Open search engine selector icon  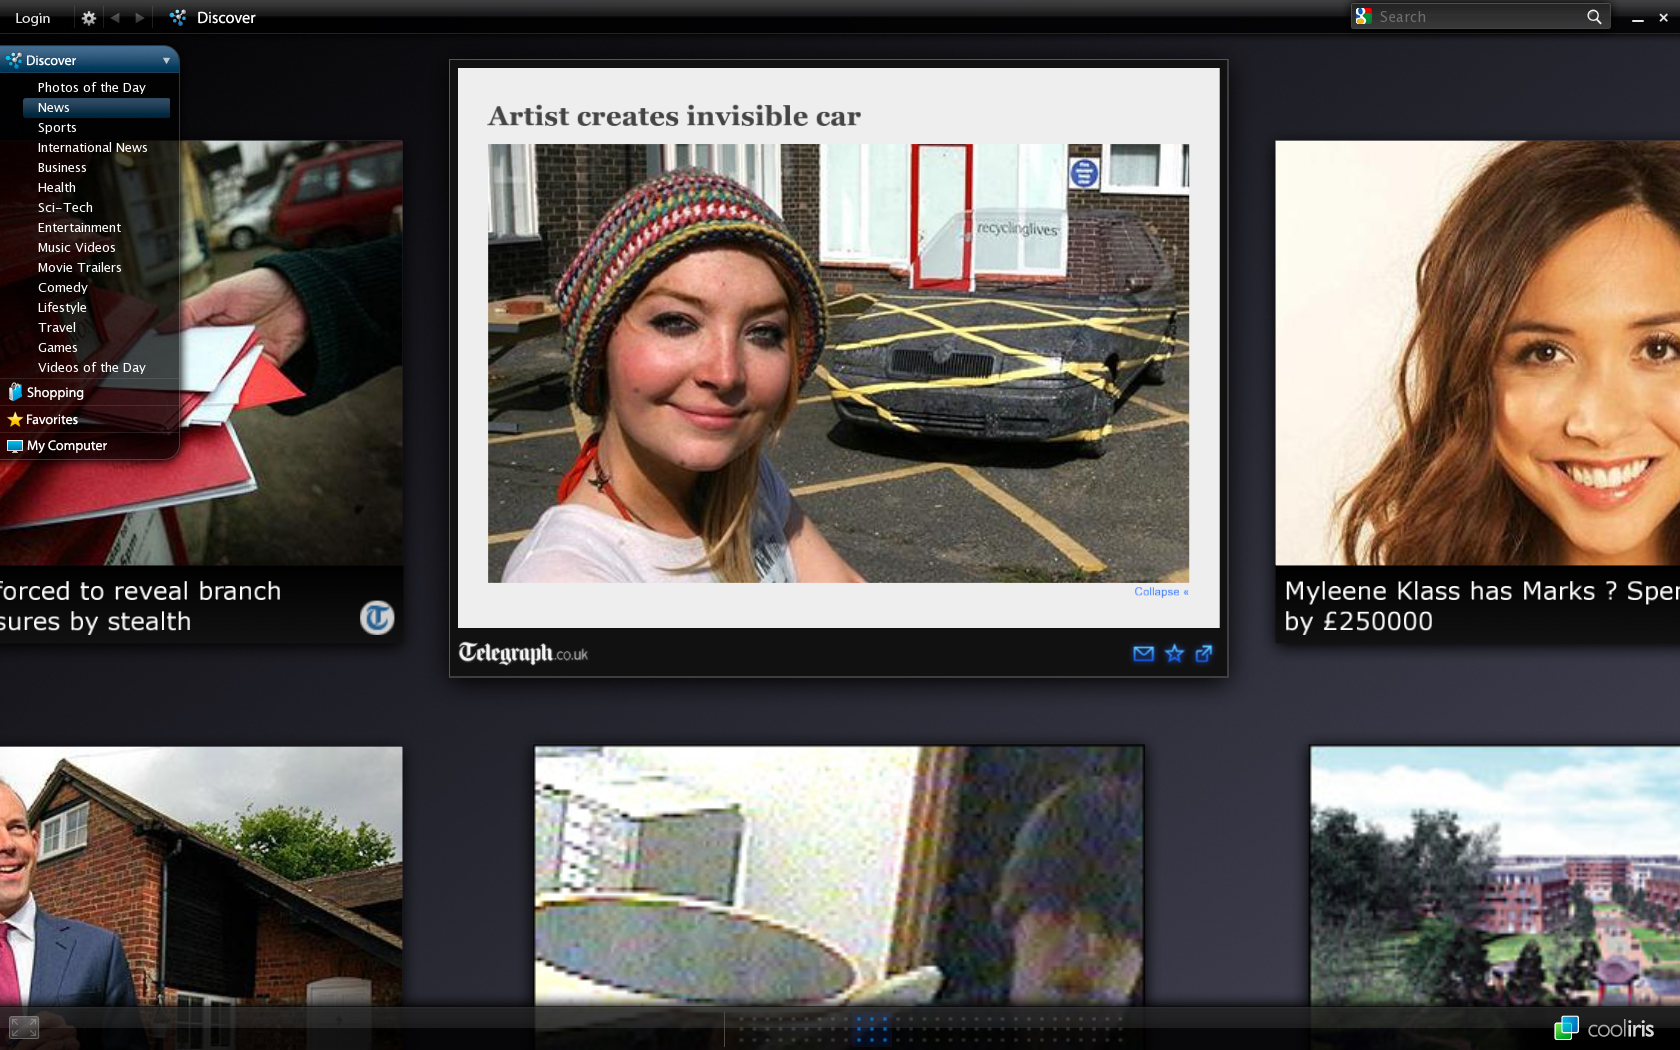(1364, 17)
